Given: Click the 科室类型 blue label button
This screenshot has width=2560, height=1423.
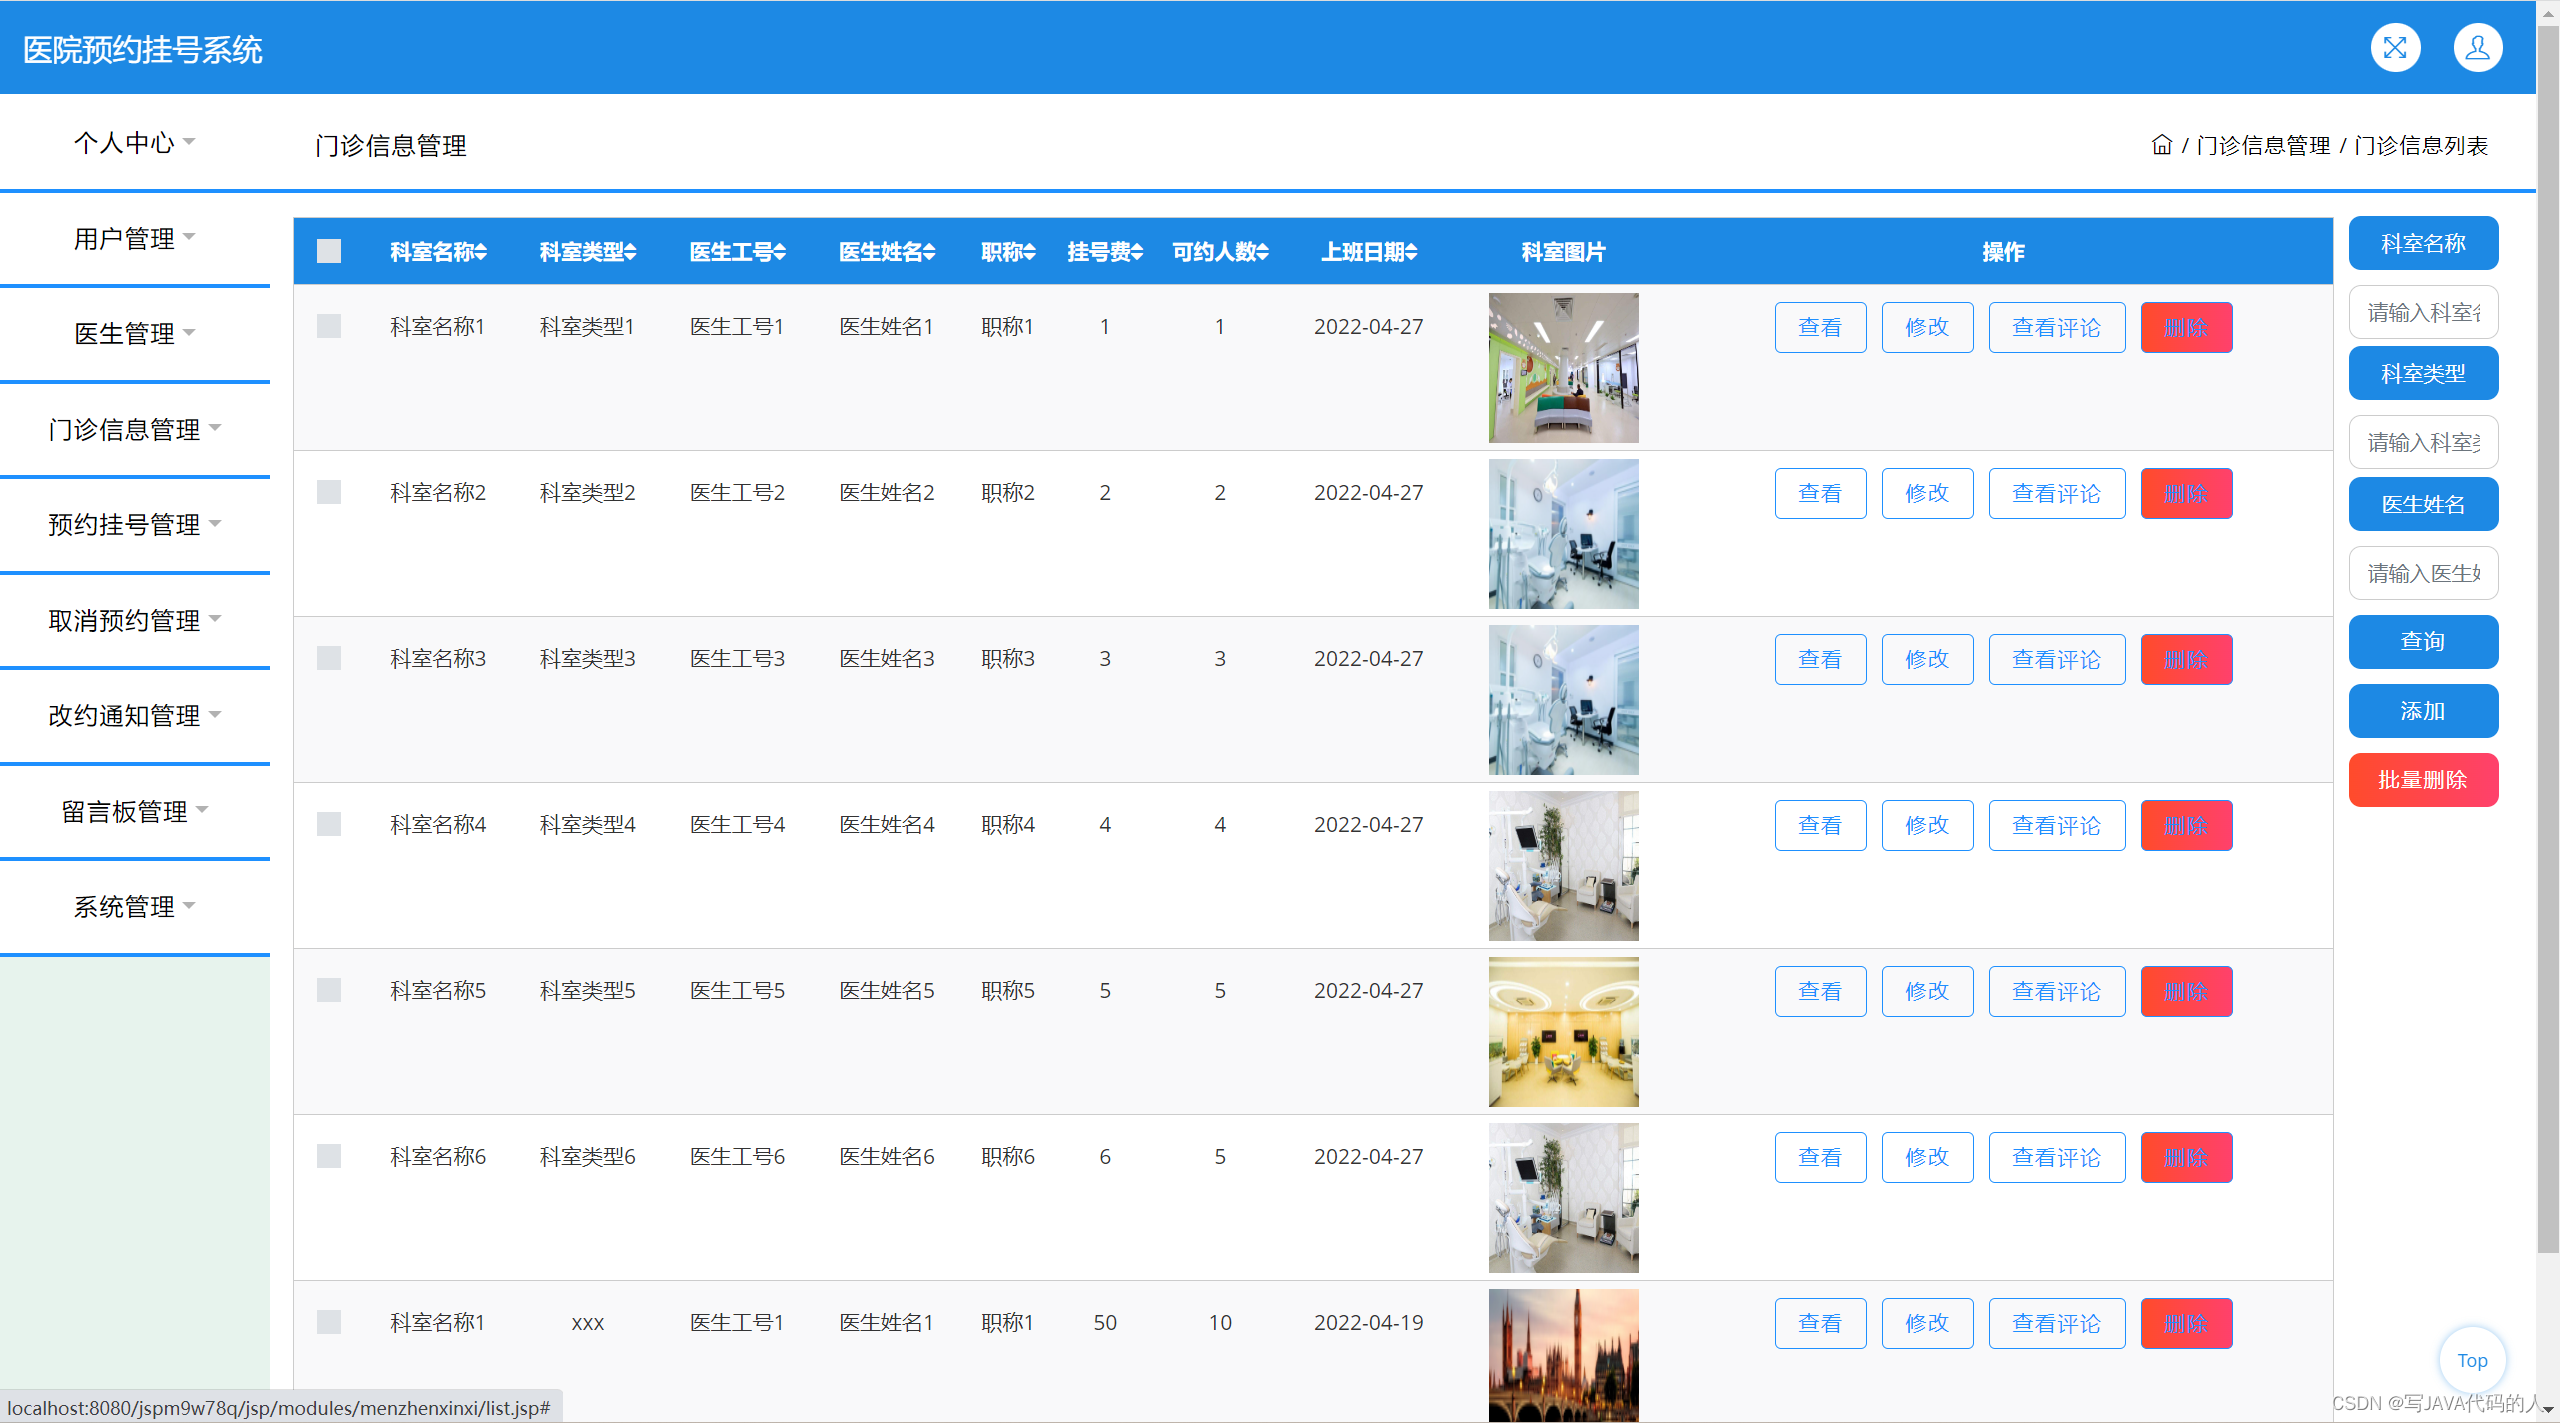Looking at the screenshot, I should [x=2423, y=373].
